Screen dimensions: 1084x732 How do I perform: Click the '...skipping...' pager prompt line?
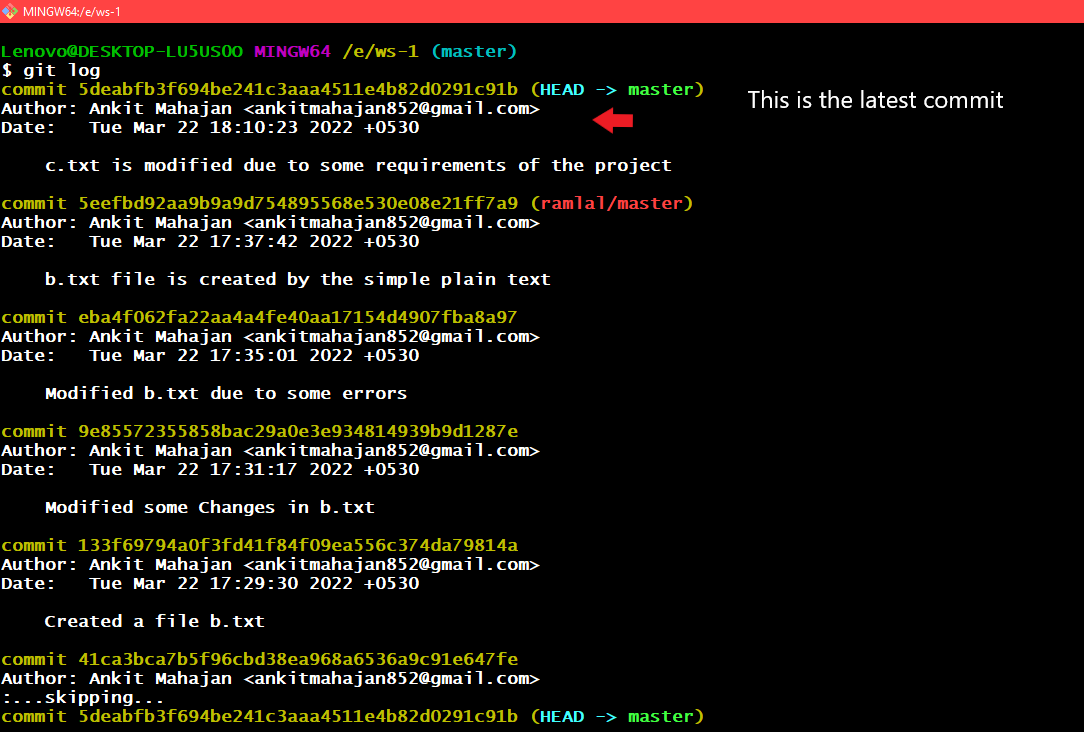coord(83,698)
